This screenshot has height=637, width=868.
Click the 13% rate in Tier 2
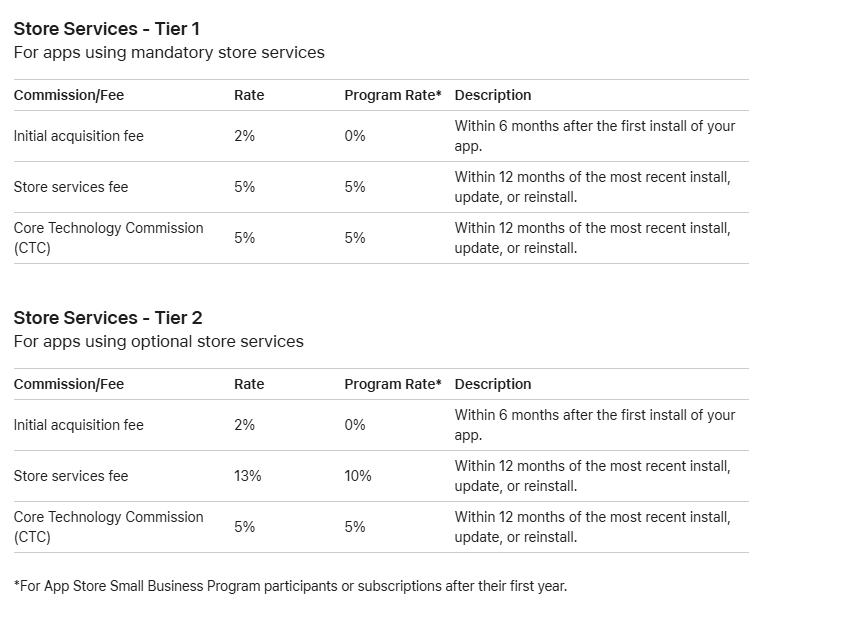coord(247,476)
